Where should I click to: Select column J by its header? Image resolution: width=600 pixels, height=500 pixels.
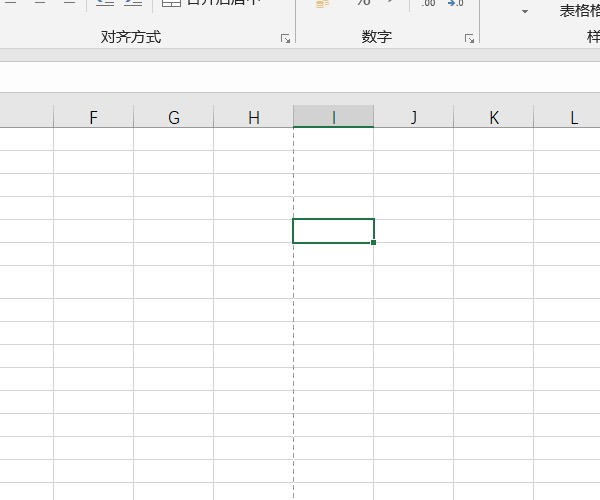pyautogui.click(x=413, y=117)
